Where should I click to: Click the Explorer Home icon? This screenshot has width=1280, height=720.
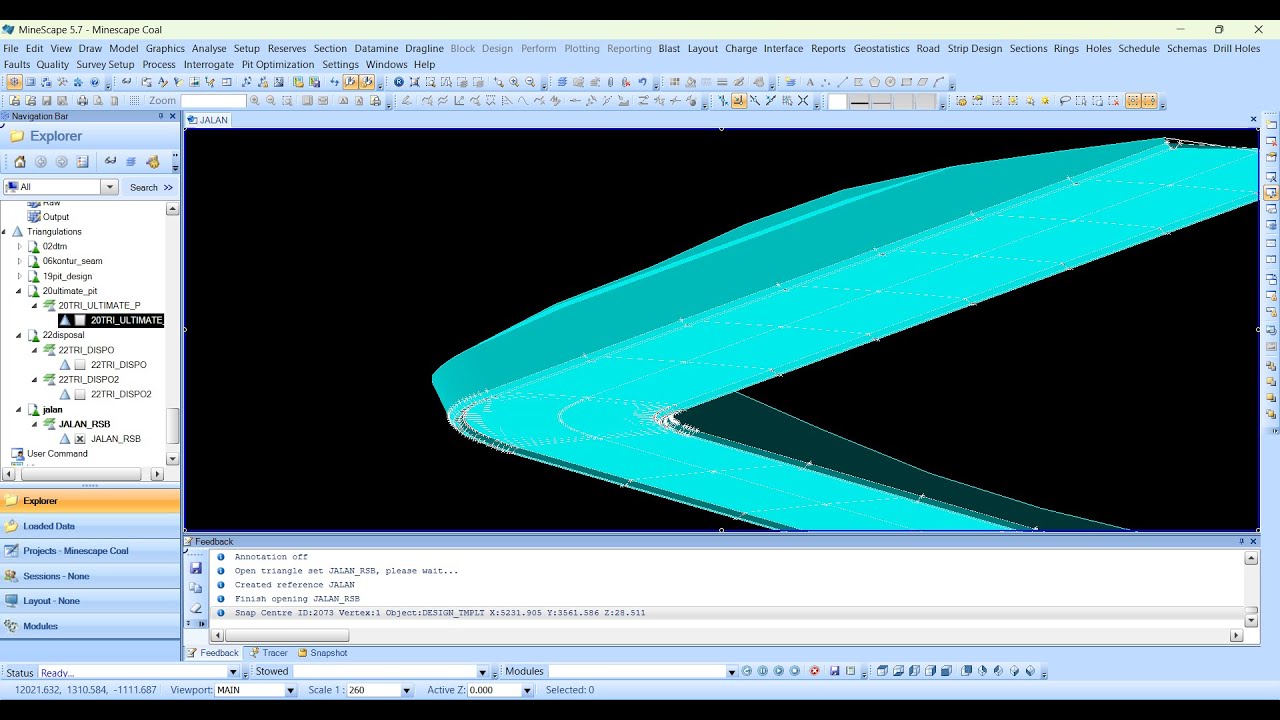coord(19,162)
